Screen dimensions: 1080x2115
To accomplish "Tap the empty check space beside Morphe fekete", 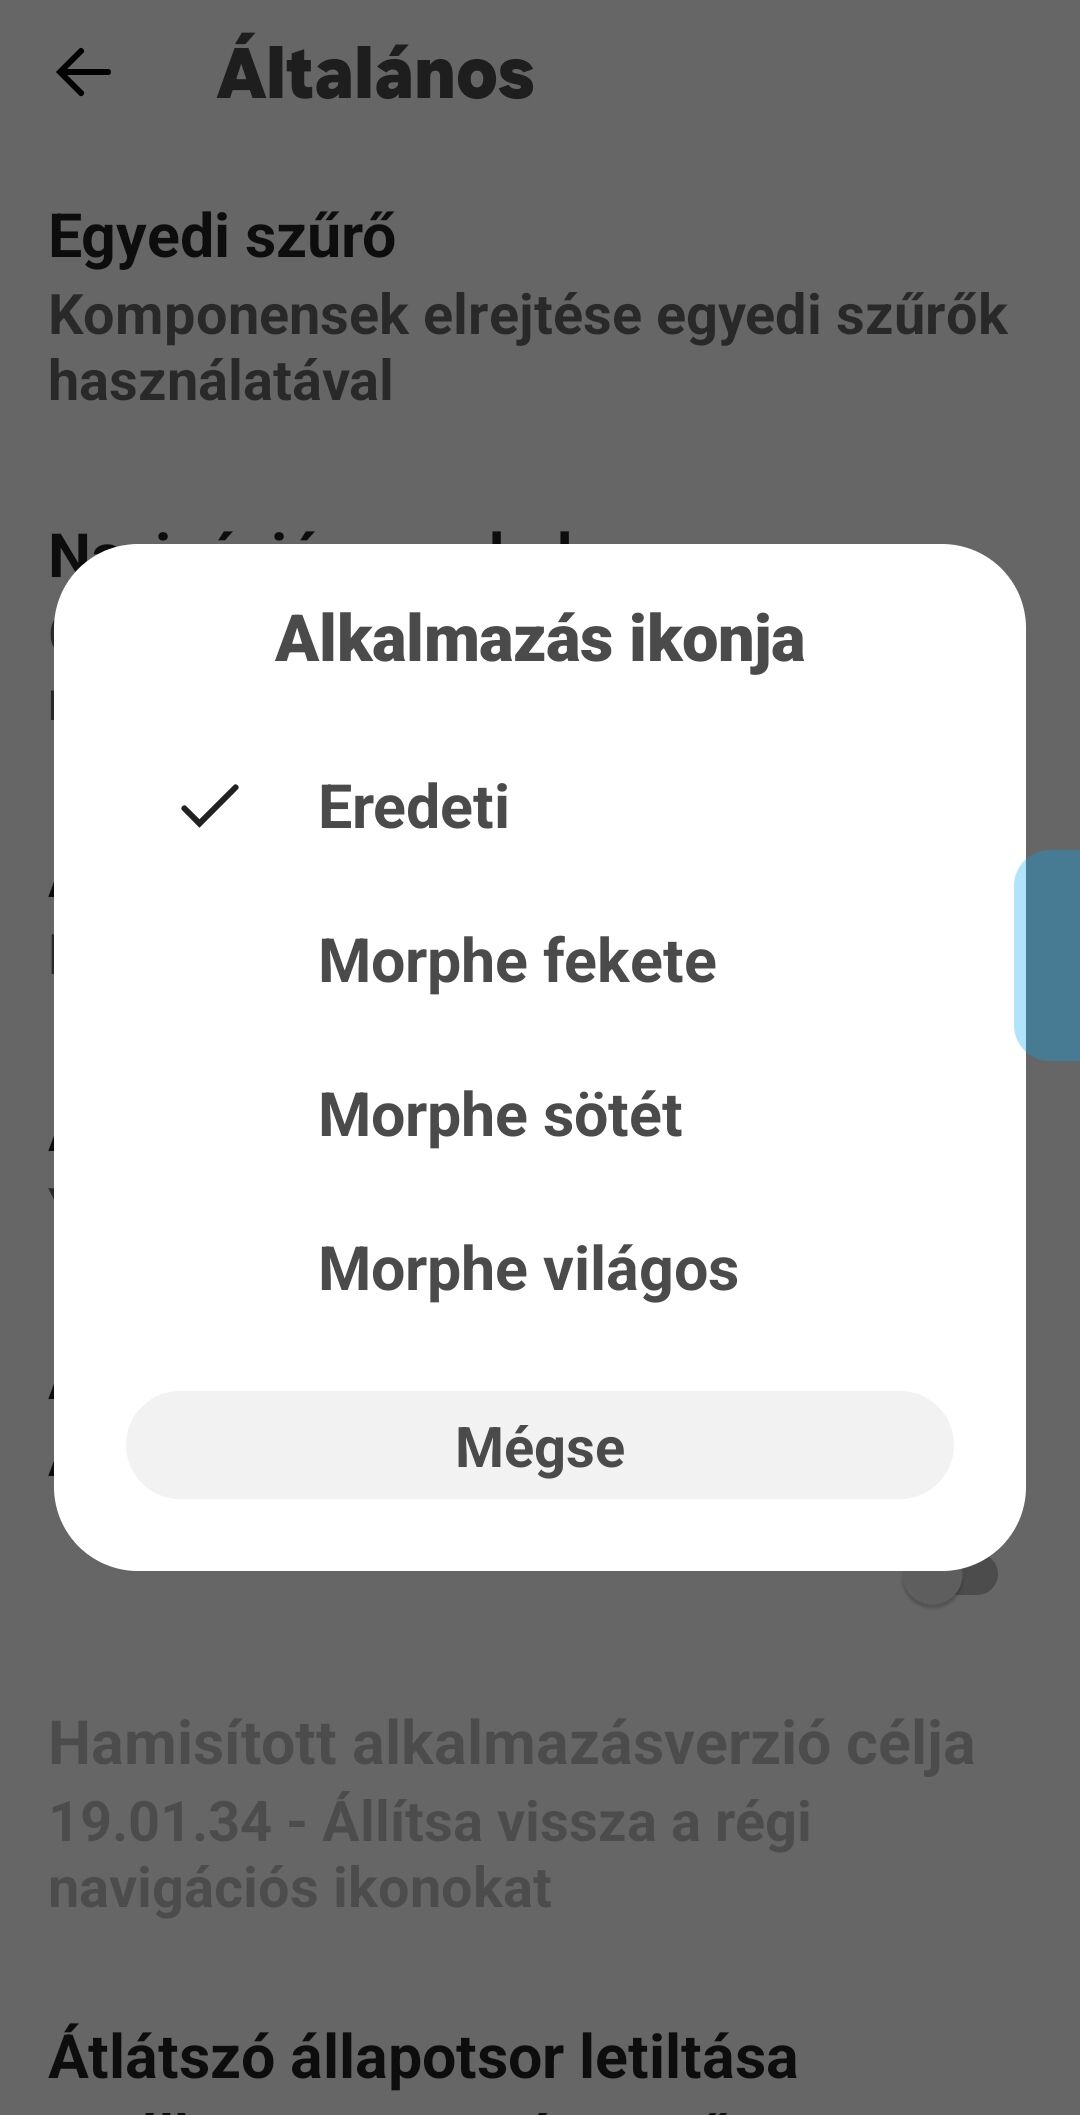I will pos(210,961).
